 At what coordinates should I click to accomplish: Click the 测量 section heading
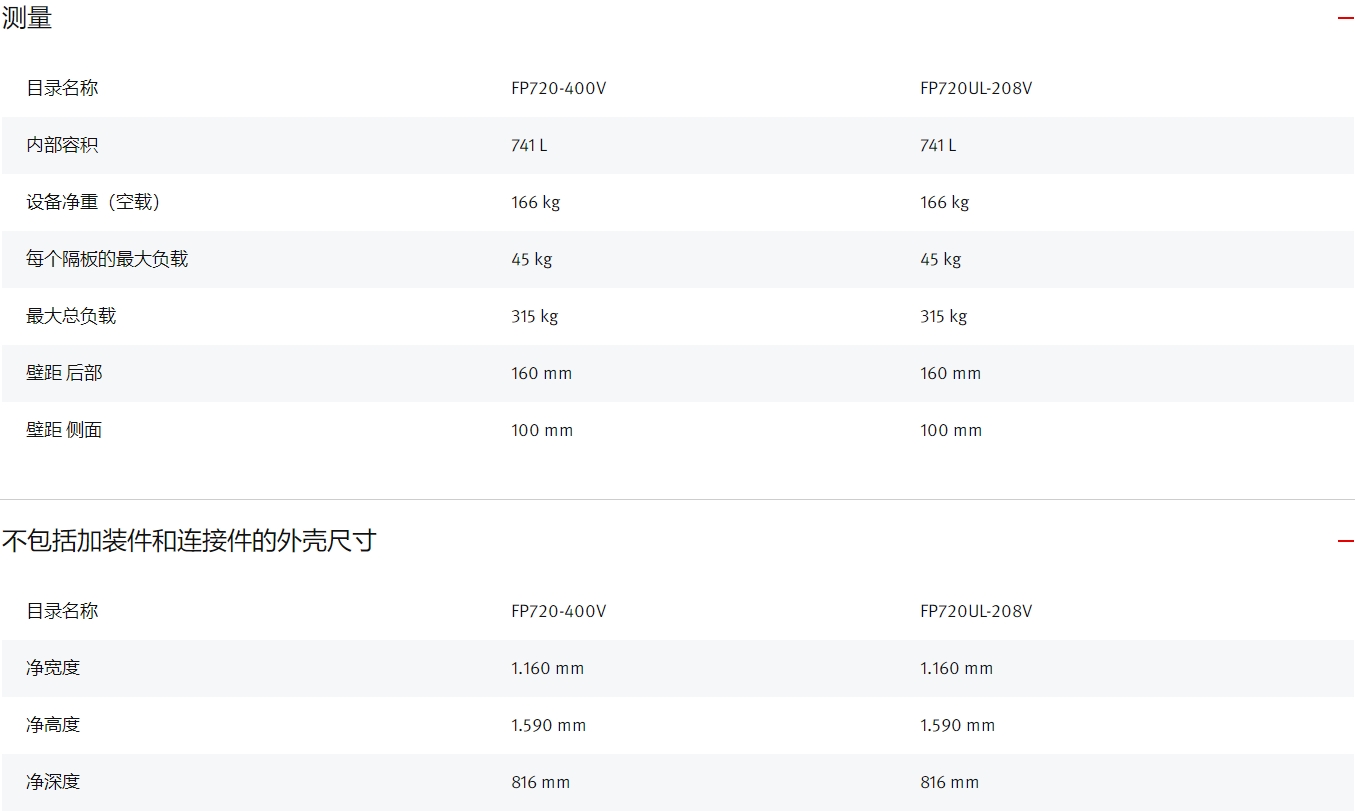pos(27,18)
